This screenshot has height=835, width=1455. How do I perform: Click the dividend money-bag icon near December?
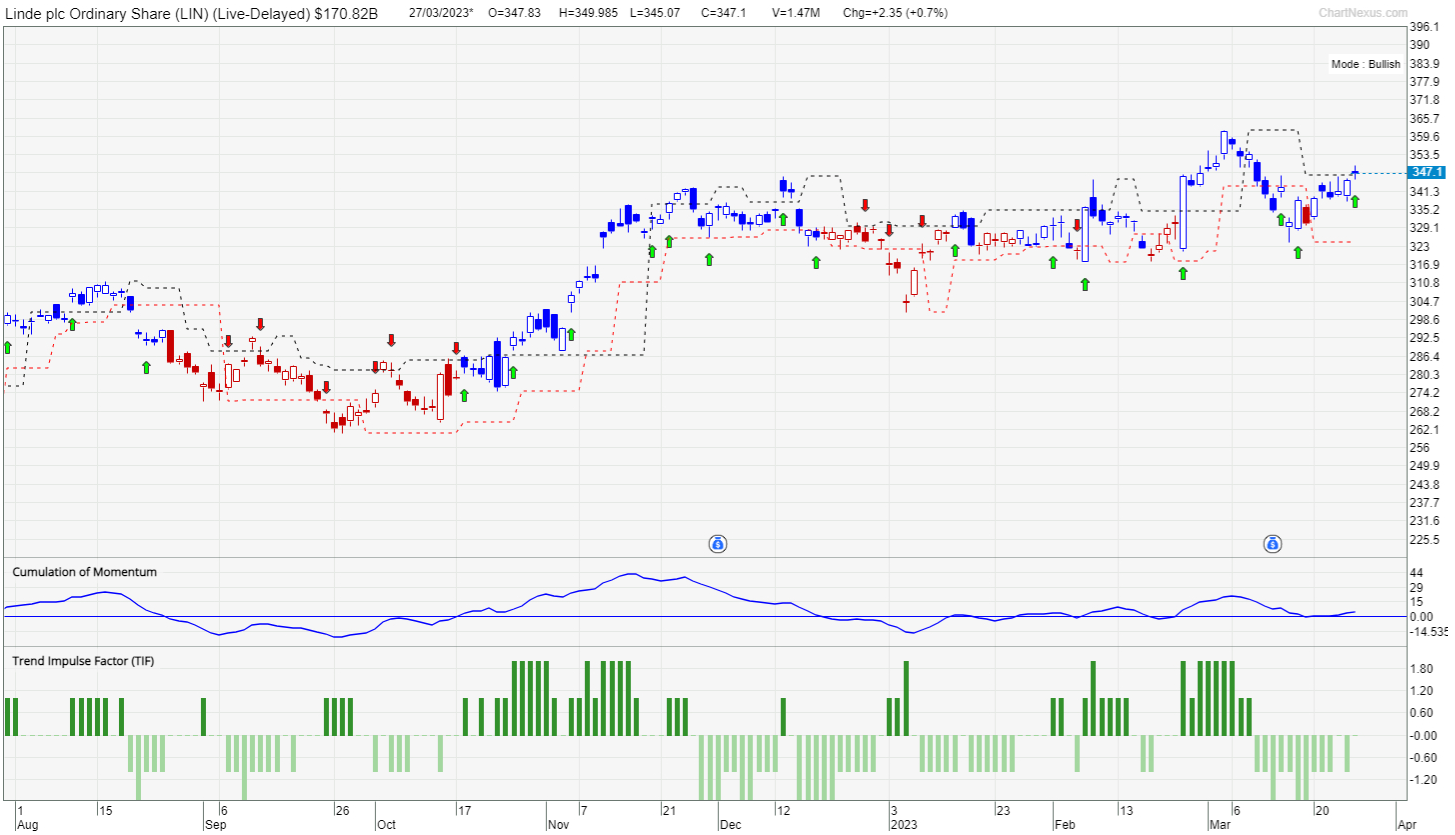click(x=717, y=544)
